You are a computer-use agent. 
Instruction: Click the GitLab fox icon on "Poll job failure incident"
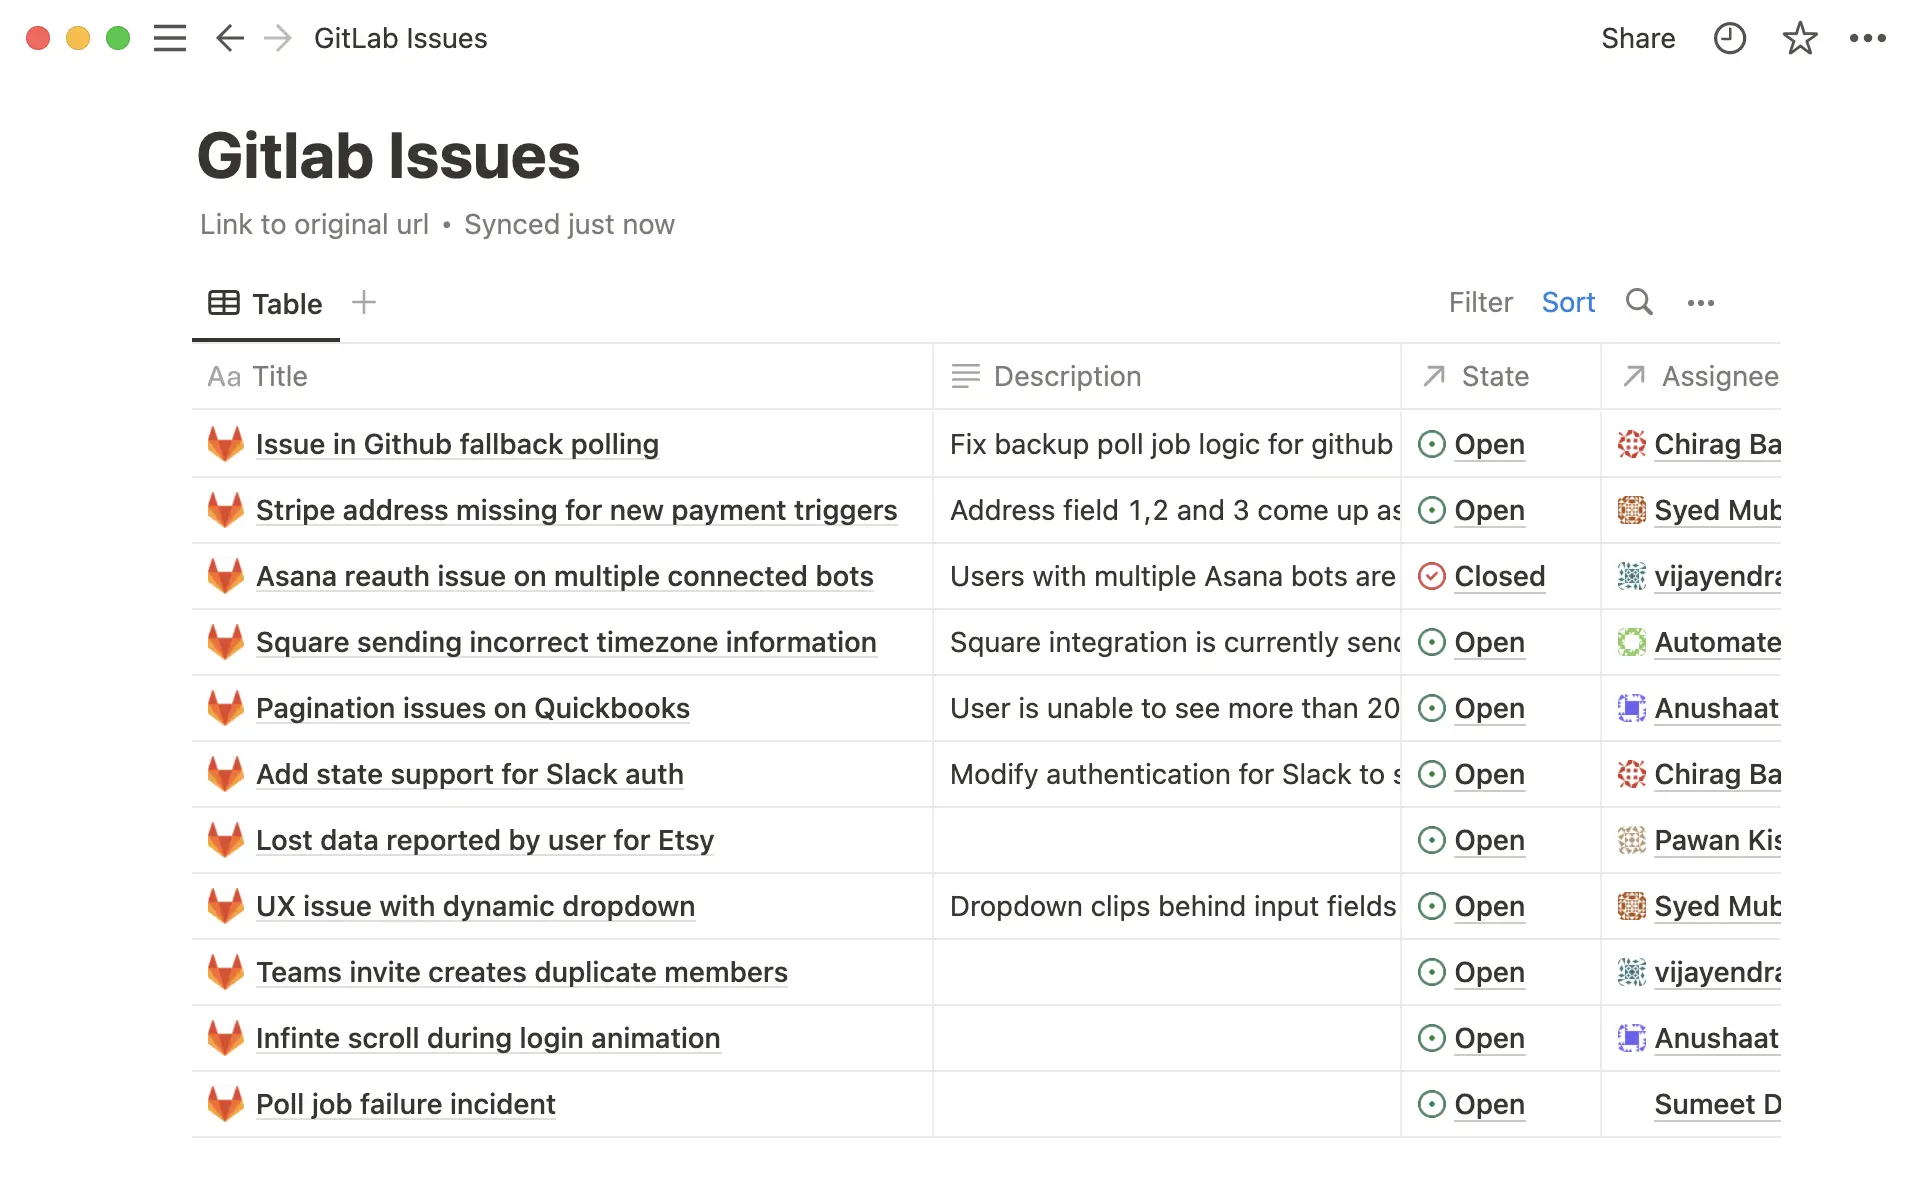coord(226,1104)
